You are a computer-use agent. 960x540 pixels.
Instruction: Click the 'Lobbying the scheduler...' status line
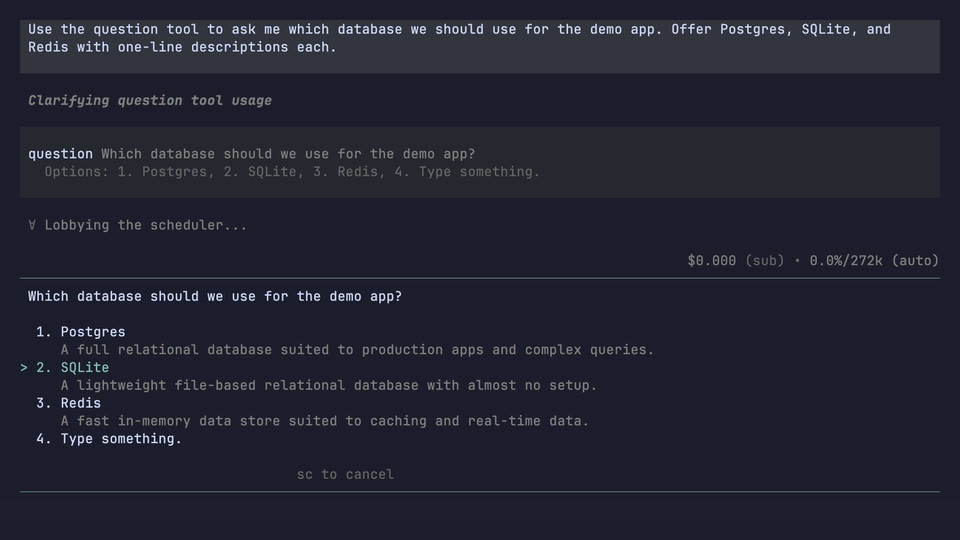146,225
